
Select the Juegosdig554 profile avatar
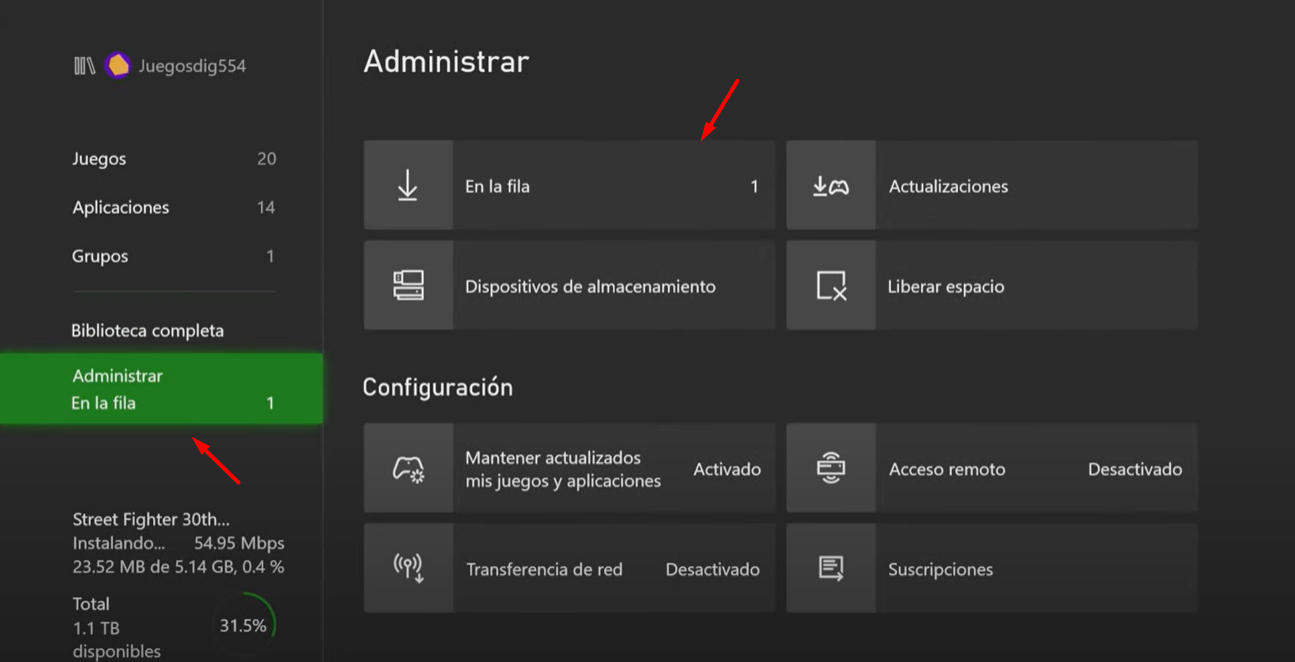coord(118,66)
